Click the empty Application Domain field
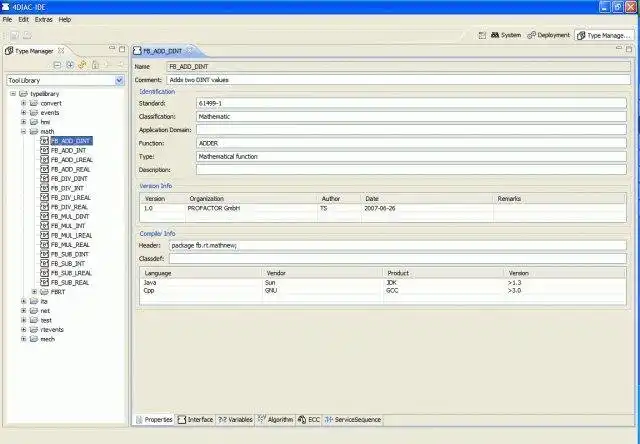This screenshot has width=640, height=444. point(411,130)
